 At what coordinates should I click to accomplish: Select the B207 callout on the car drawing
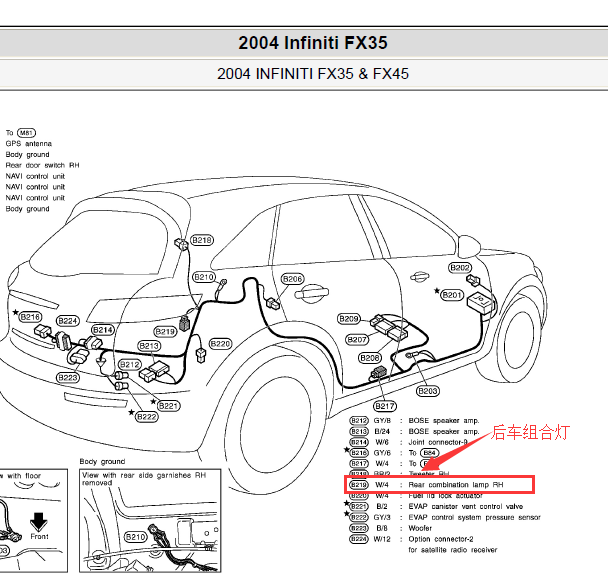357,340
